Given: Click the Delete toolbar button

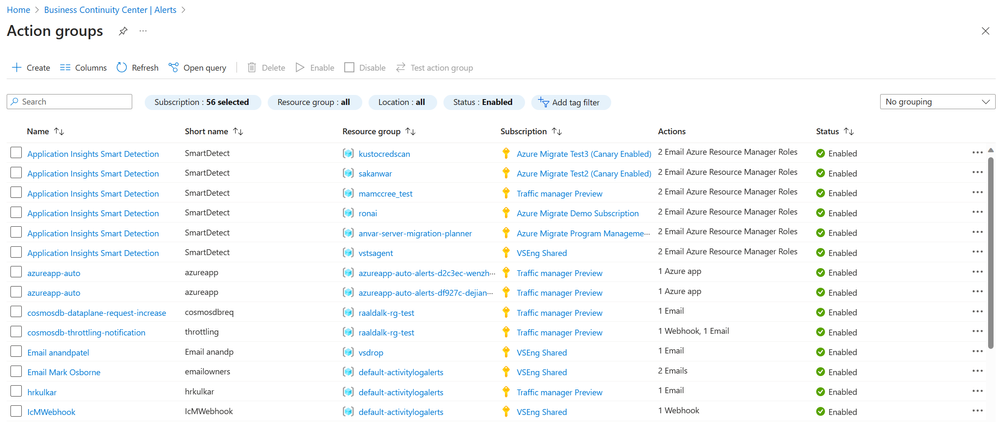Looking at the screenshot, I should point(266,68).
